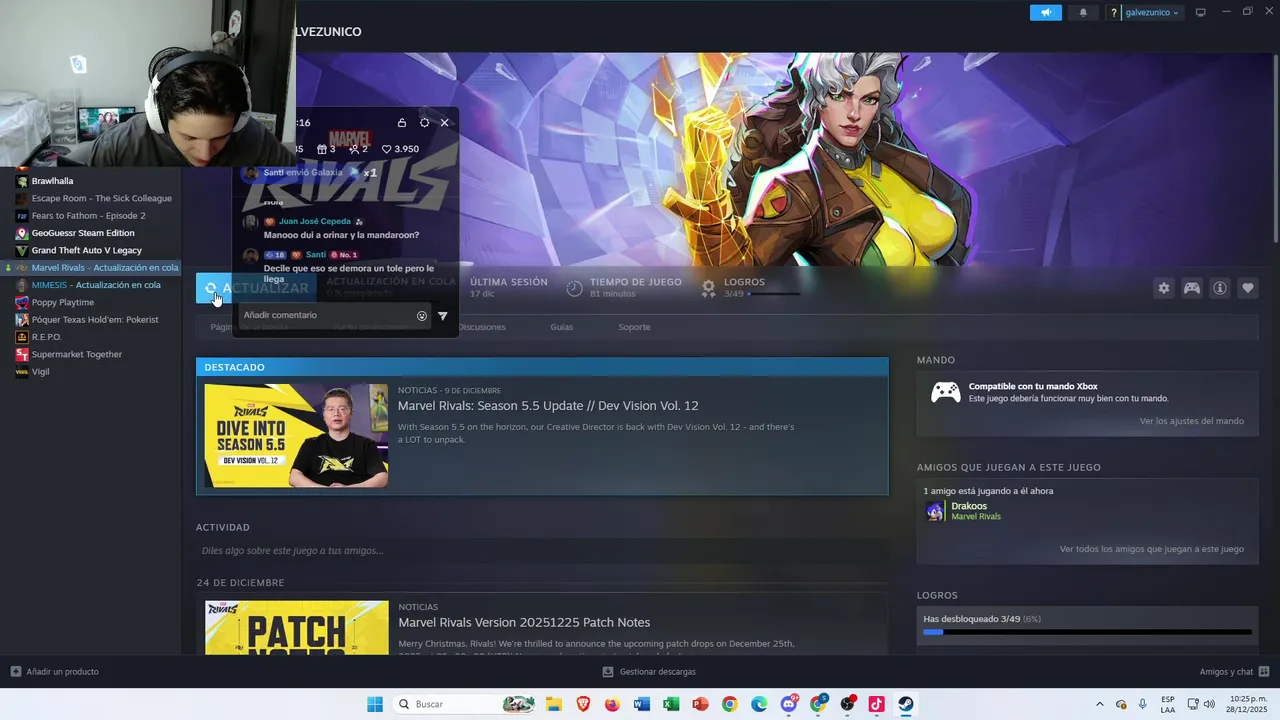Click the viewers count icon in overlay
This screenshot has width=1280, height=720.
[x=354, y=149]
